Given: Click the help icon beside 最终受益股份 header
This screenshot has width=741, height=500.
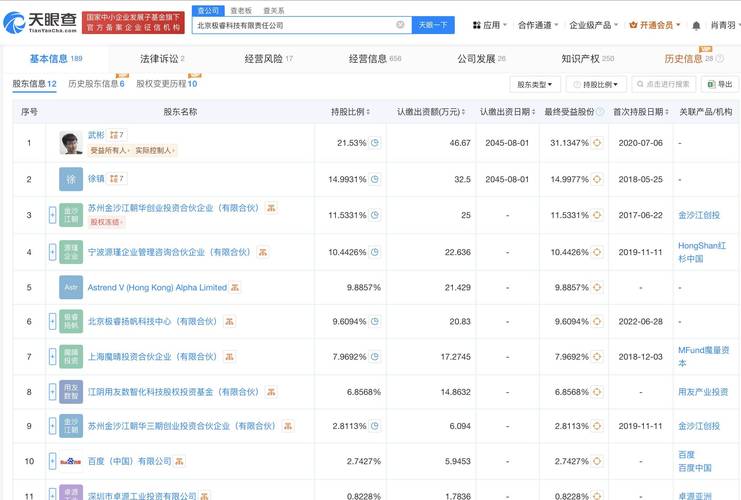Looking at the screenshot, I should coord(600,112).
